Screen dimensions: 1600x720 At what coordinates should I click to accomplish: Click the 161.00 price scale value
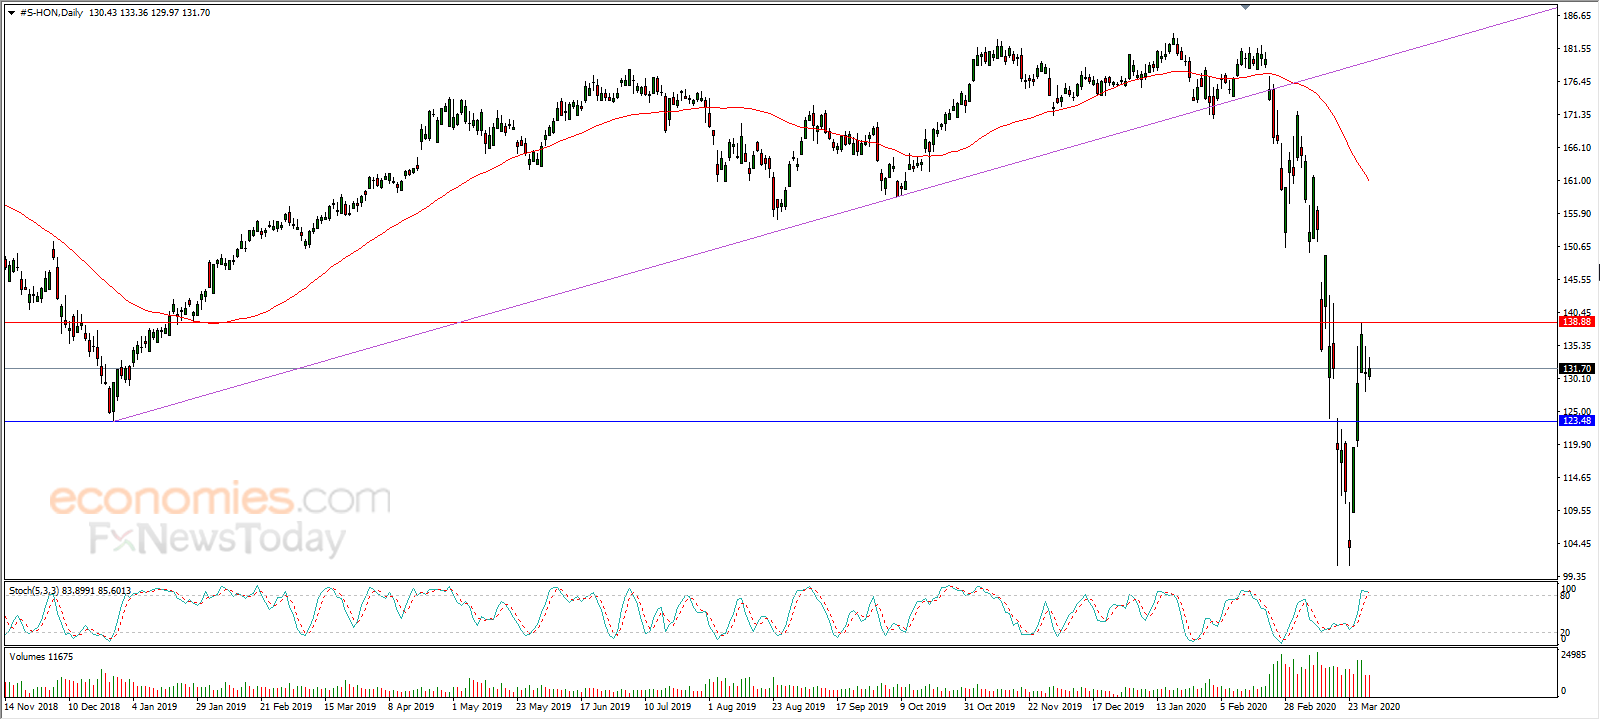[x=1576, y=181]
